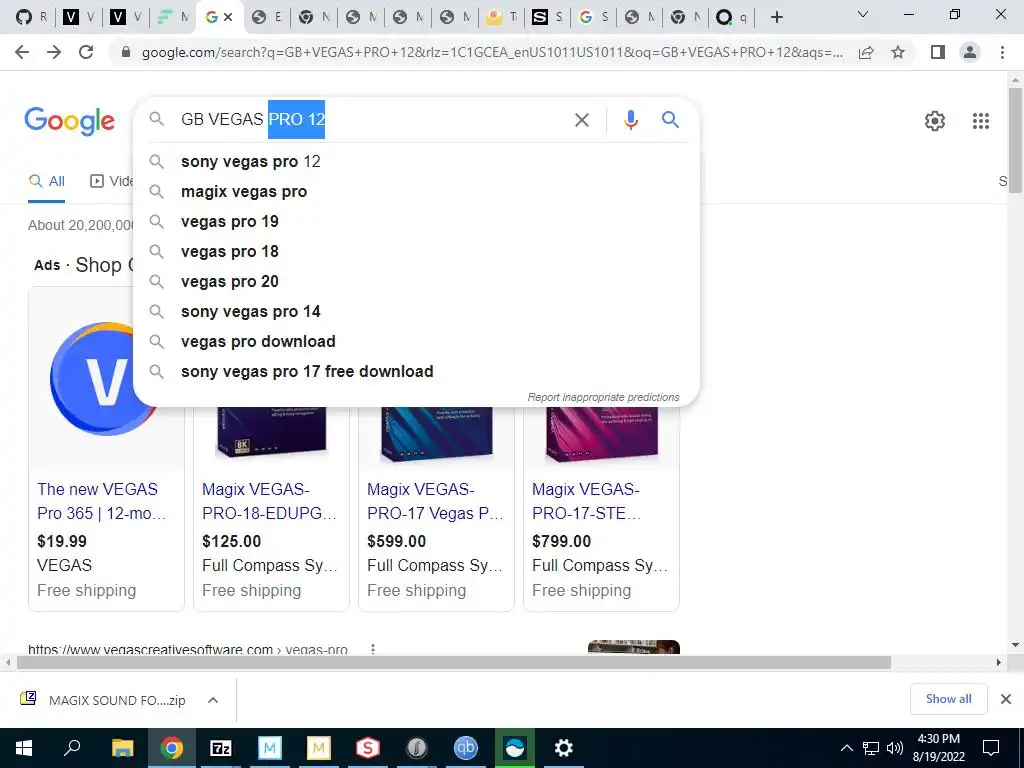Choose suggestion 'vegas pro 19'
The height and width of the screenshot is (768, 1024).
pyautogui.click(x=416, y=221)
